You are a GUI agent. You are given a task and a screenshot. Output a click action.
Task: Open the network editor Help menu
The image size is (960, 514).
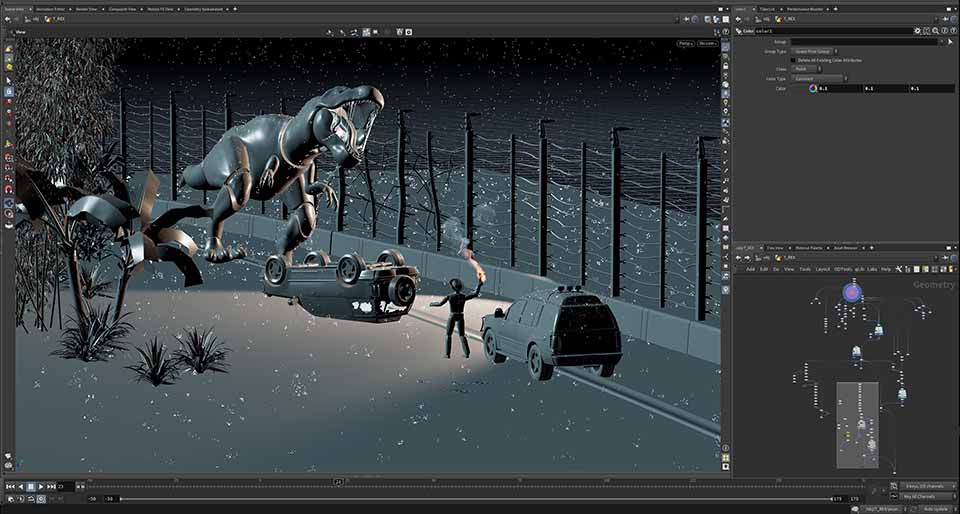coord(885,269)
